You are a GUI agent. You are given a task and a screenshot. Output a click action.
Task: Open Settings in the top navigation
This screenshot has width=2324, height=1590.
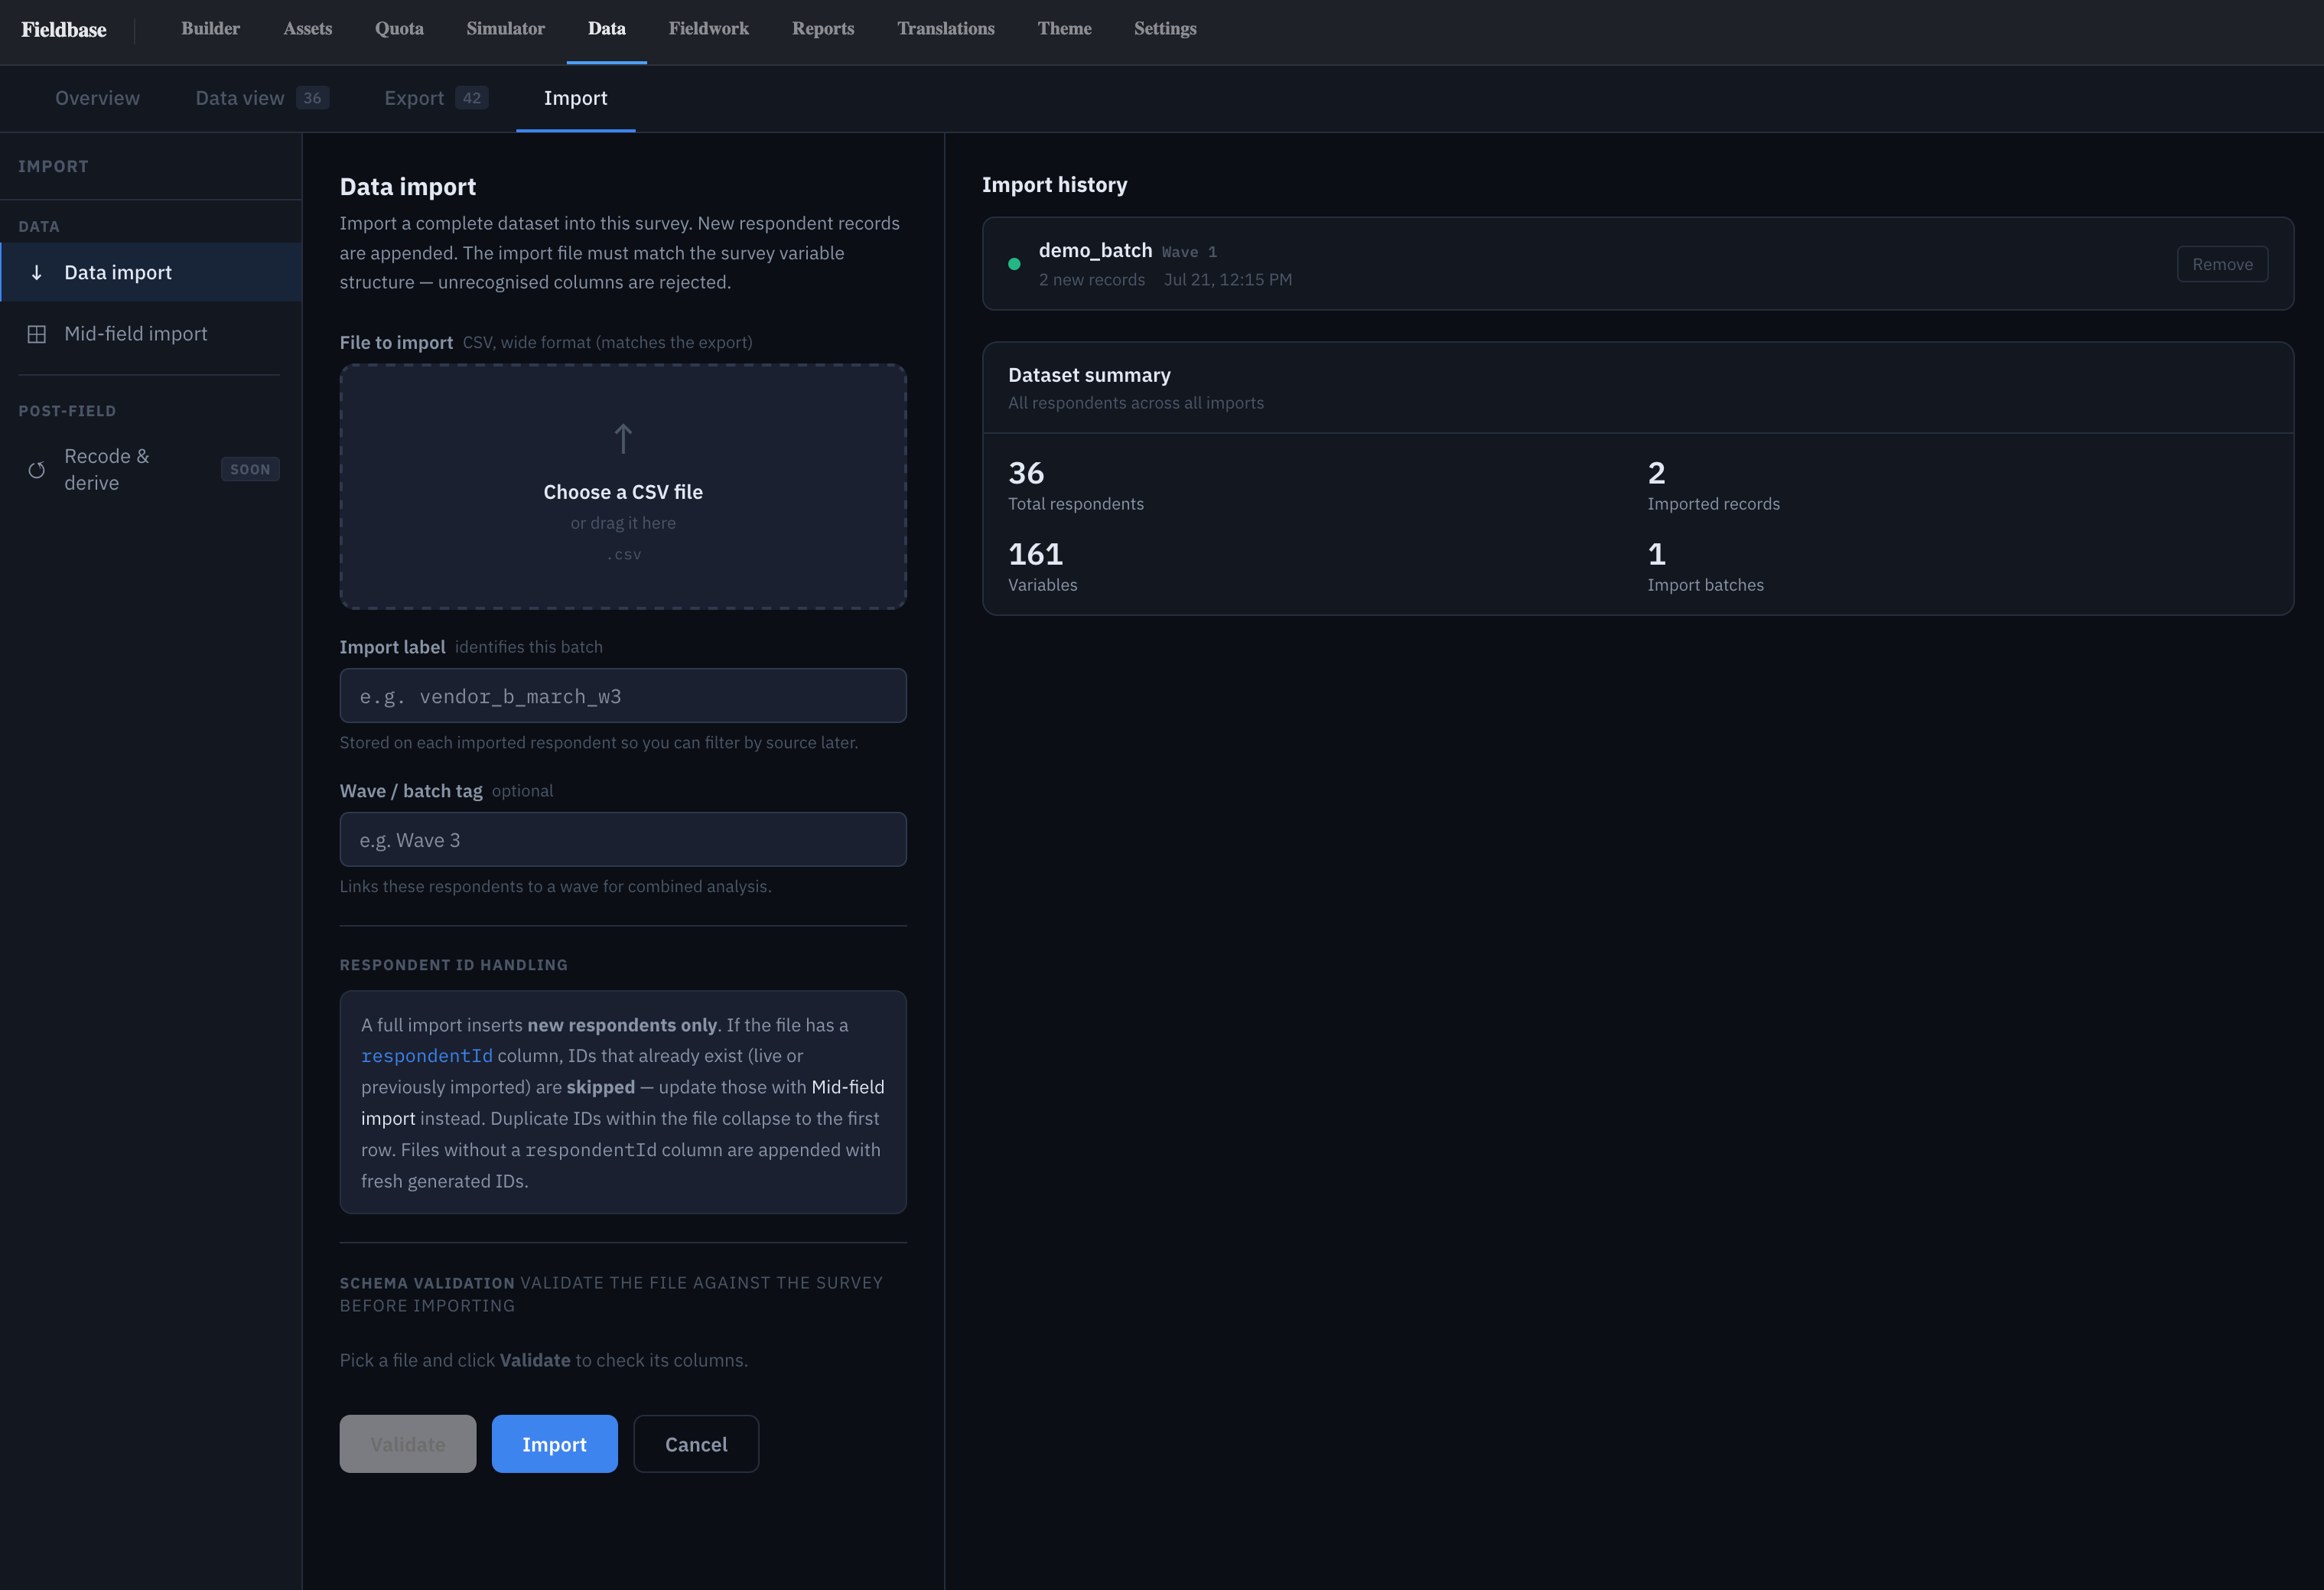[x=1164, y=28]
